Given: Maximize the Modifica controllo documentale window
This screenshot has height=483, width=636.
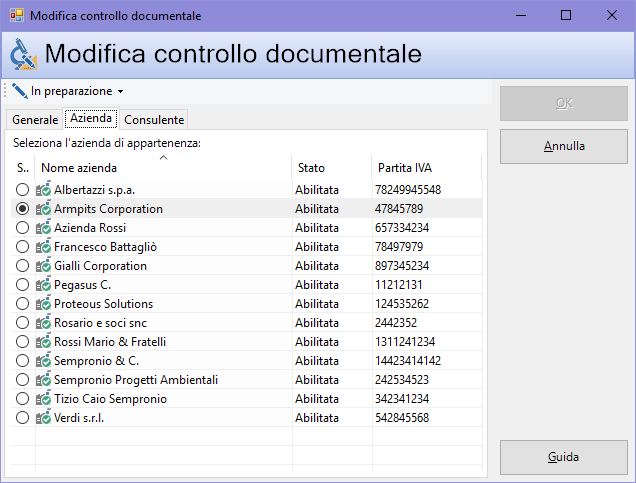Looking at the screenshot, I should click(x=566, y=15).
